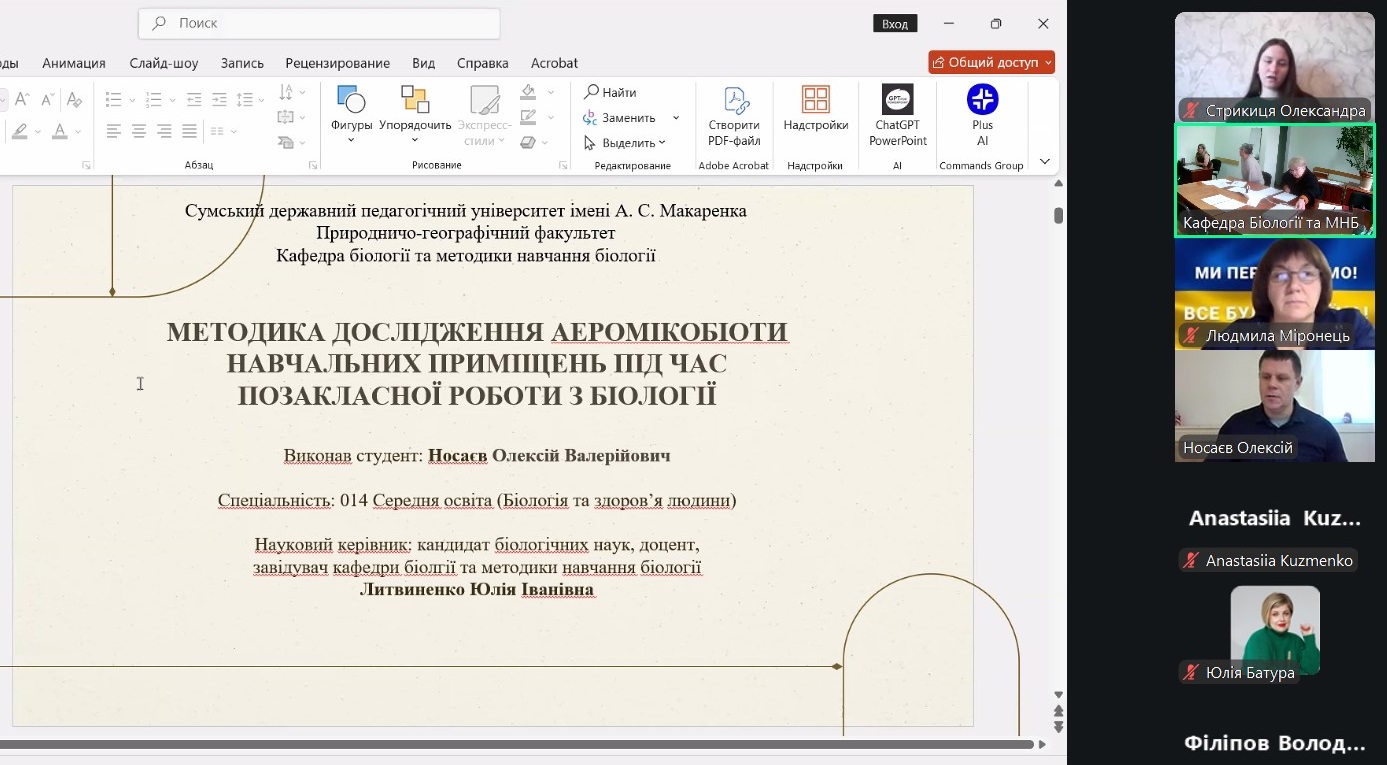Open the Plus AI add-in
The height and width of the screenshot is (765, 1387).
click(982, 100)
